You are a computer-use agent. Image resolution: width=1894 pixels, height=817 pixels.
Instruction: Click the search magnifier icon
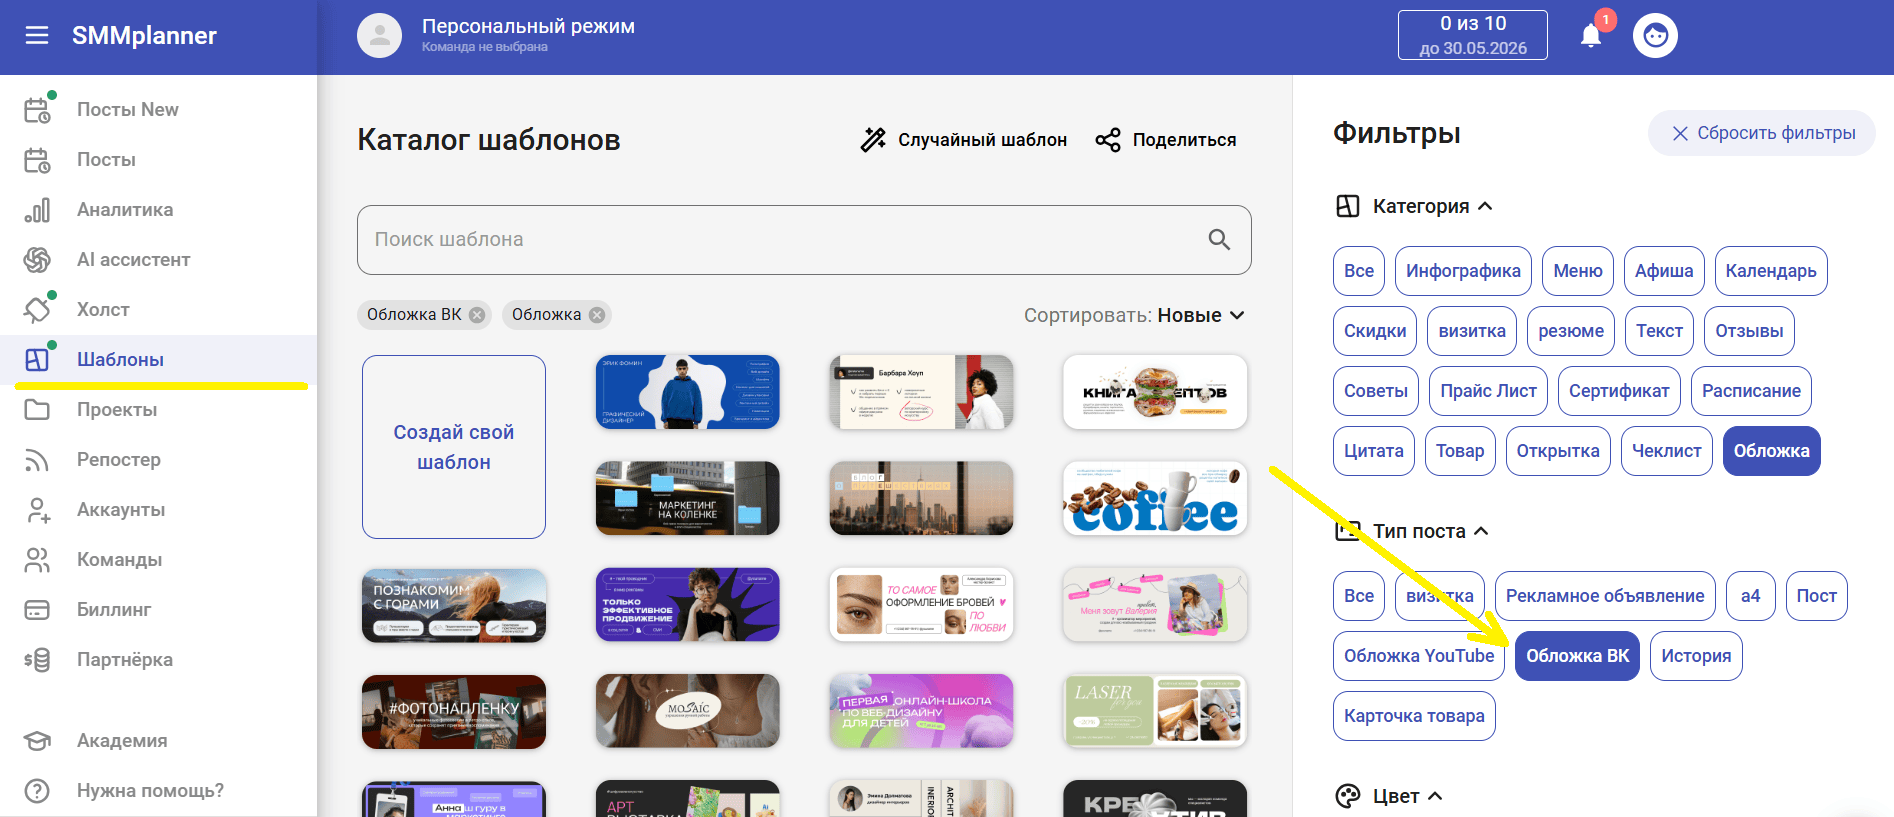(x=1219, y=239)
